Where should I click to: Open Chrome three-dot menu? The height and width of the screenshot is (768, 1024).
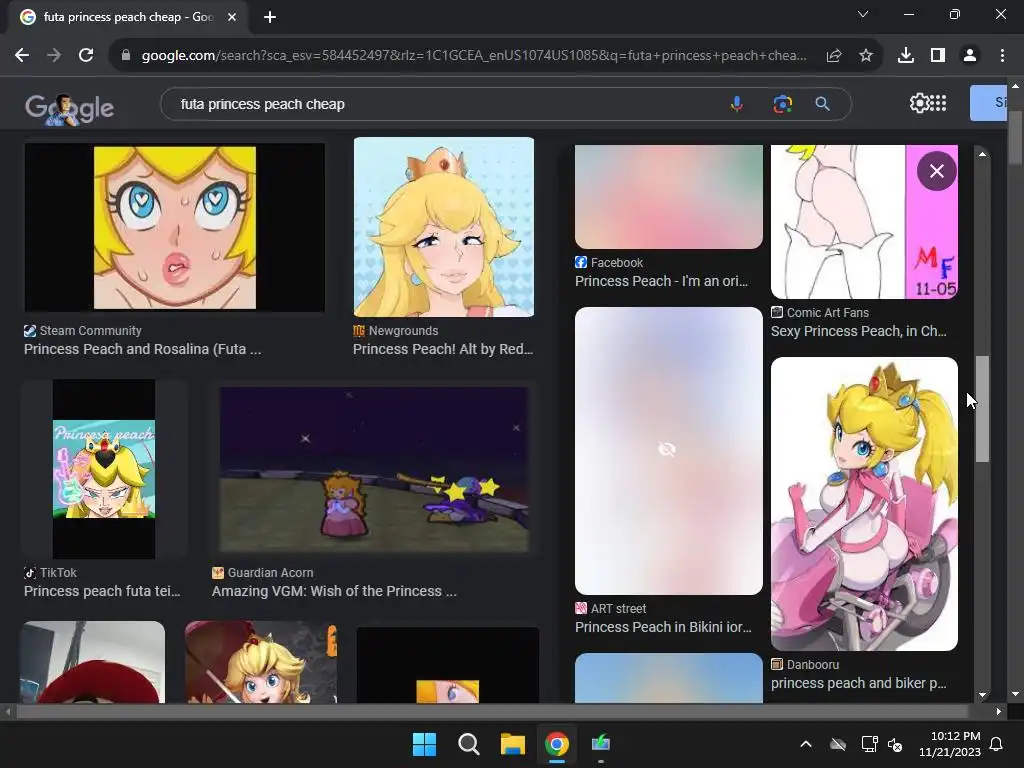1002,56
